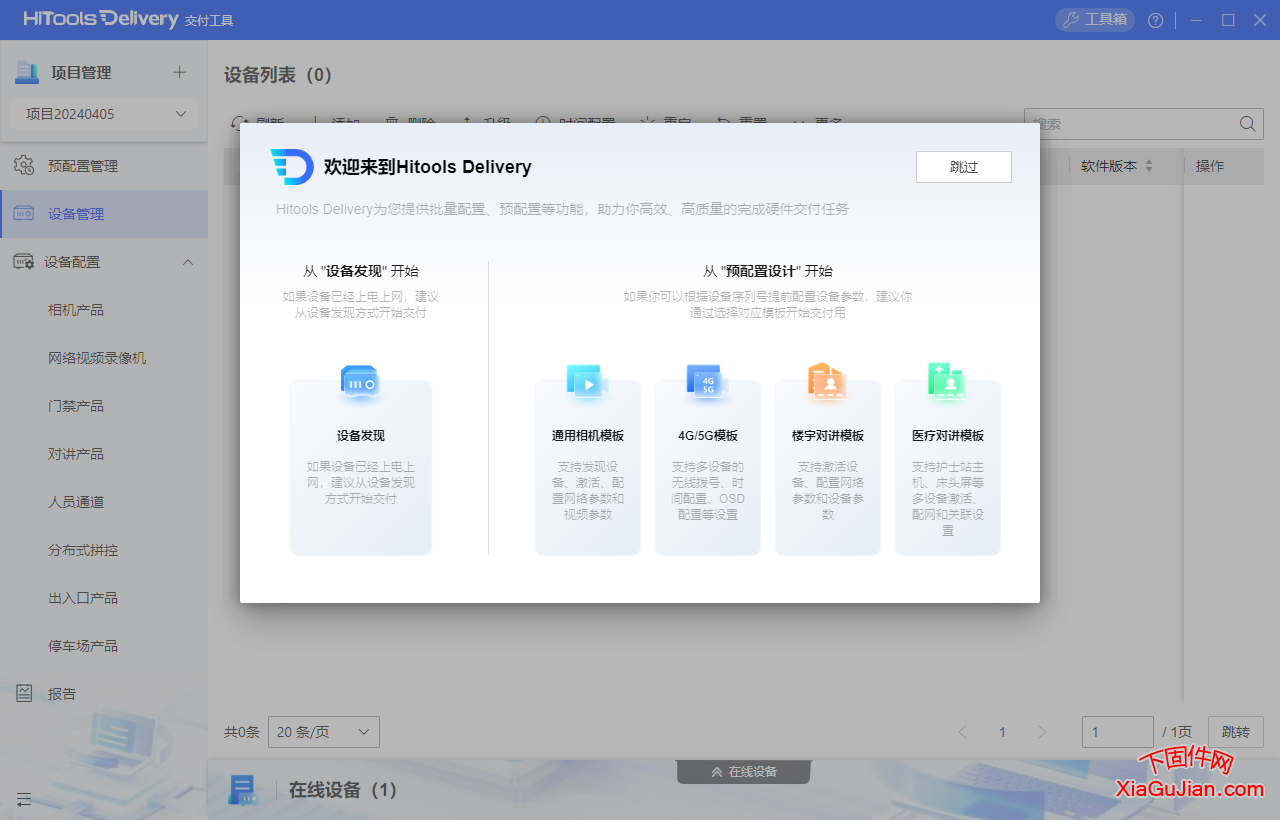The height and width of the screenshot is (820, 1280).
Task: Click the Hitools Delivery welcome logo
Action: (292, 167)
